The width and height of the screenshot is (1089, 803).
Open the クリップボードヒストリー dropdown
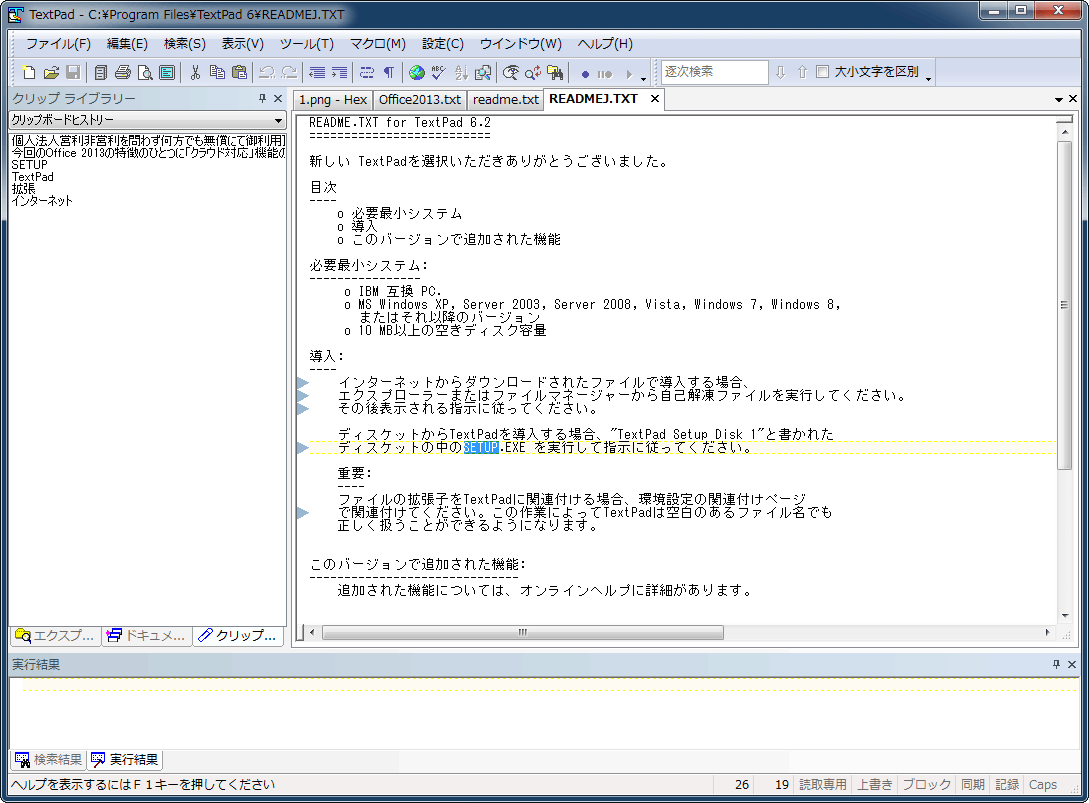coord(278,120)
